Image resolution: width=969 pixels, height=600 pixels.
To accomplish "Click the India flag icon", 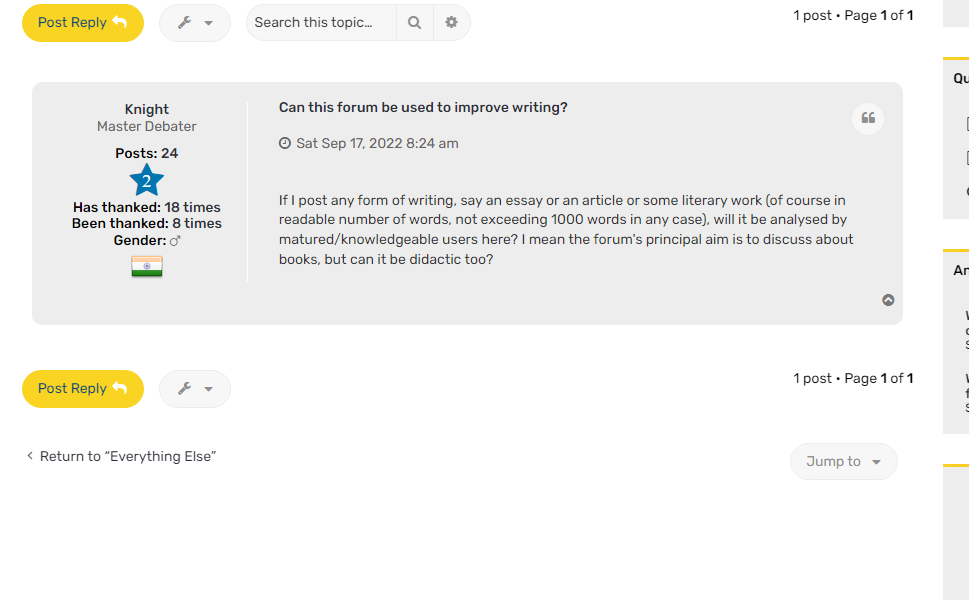I will click(x=147, y=267).
